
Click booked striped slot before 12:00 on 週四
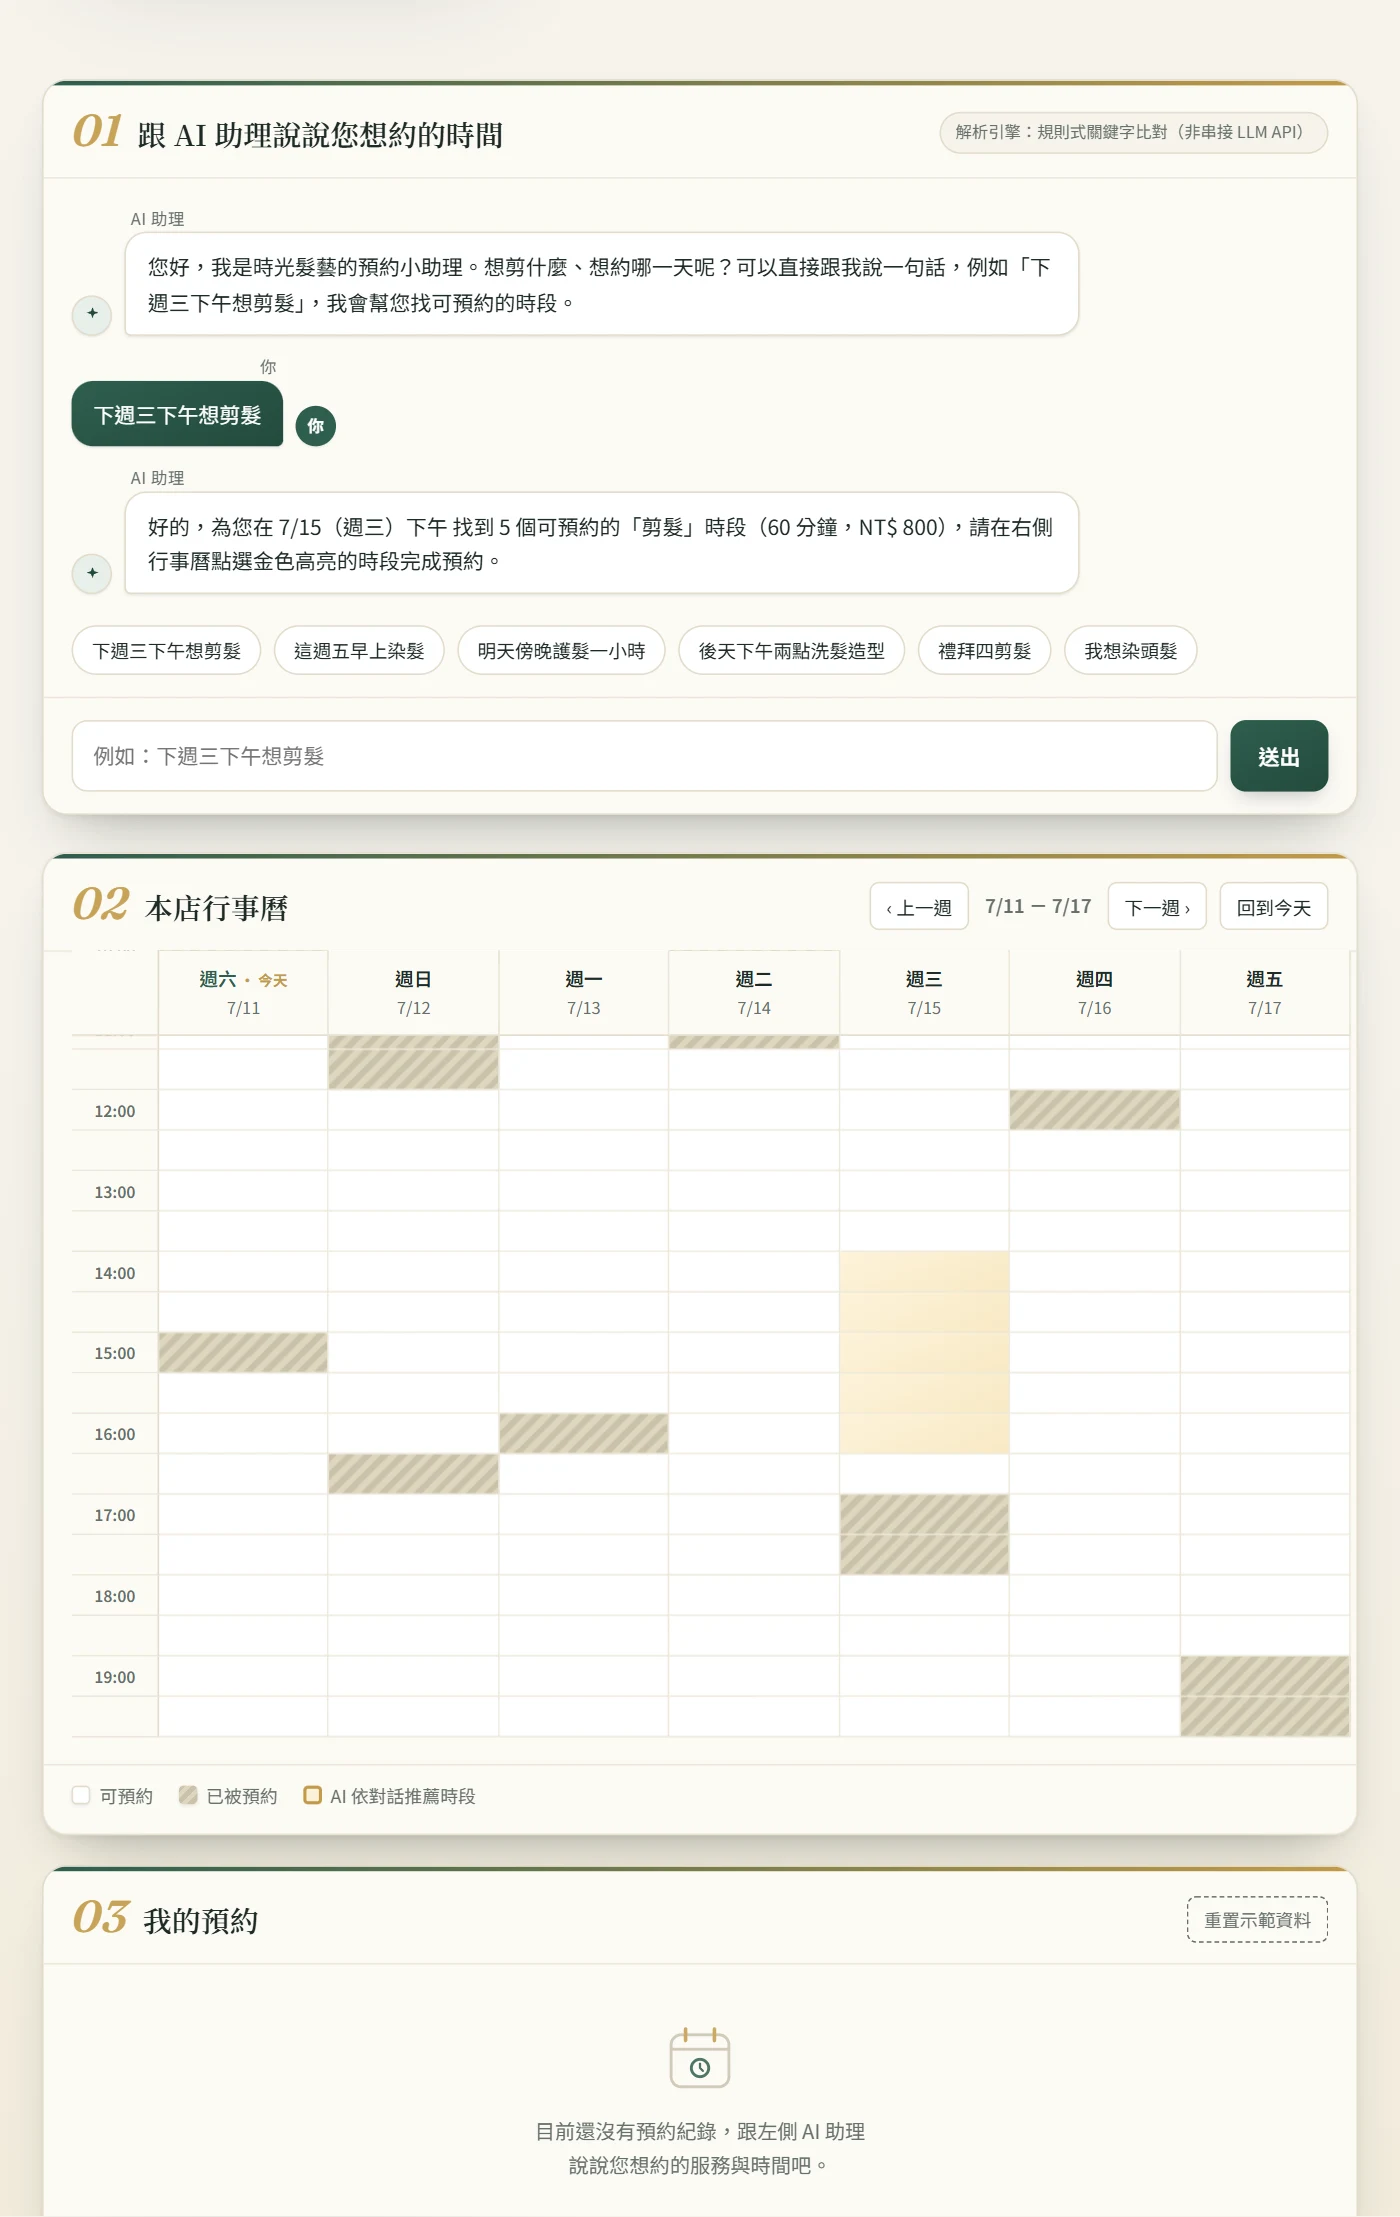pos(1094,1110)
